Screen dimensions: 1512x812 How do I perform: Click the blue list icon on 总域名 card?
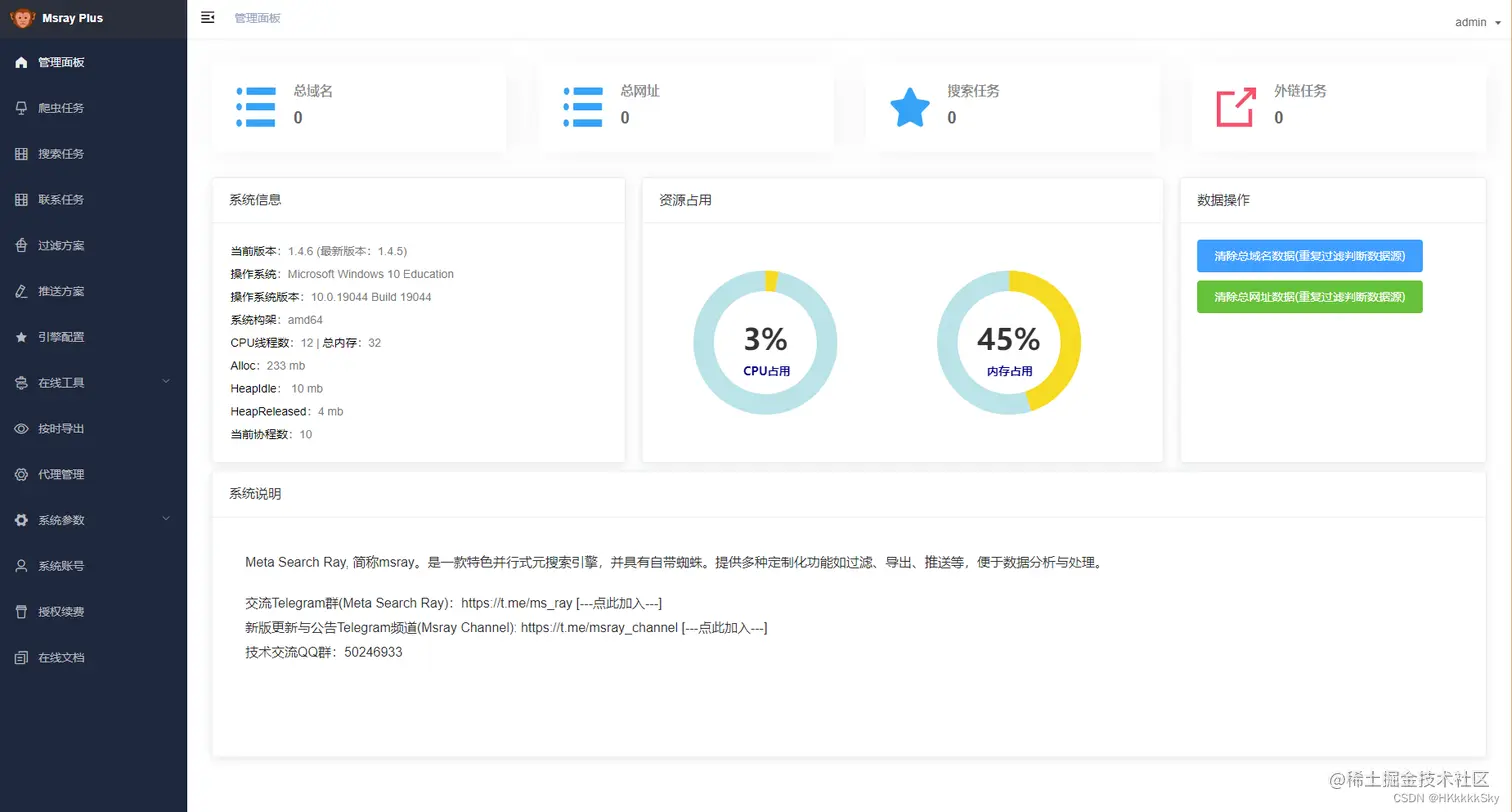click(x=255, y=106)
